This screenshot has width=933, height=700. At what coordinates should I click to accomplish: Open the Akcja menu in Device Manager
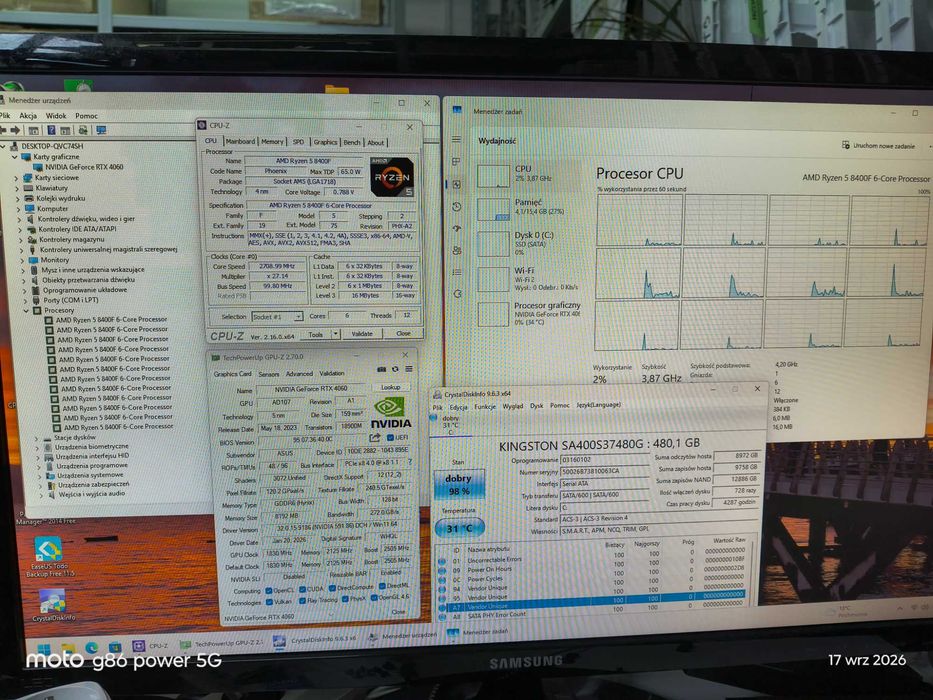(28, 115)
